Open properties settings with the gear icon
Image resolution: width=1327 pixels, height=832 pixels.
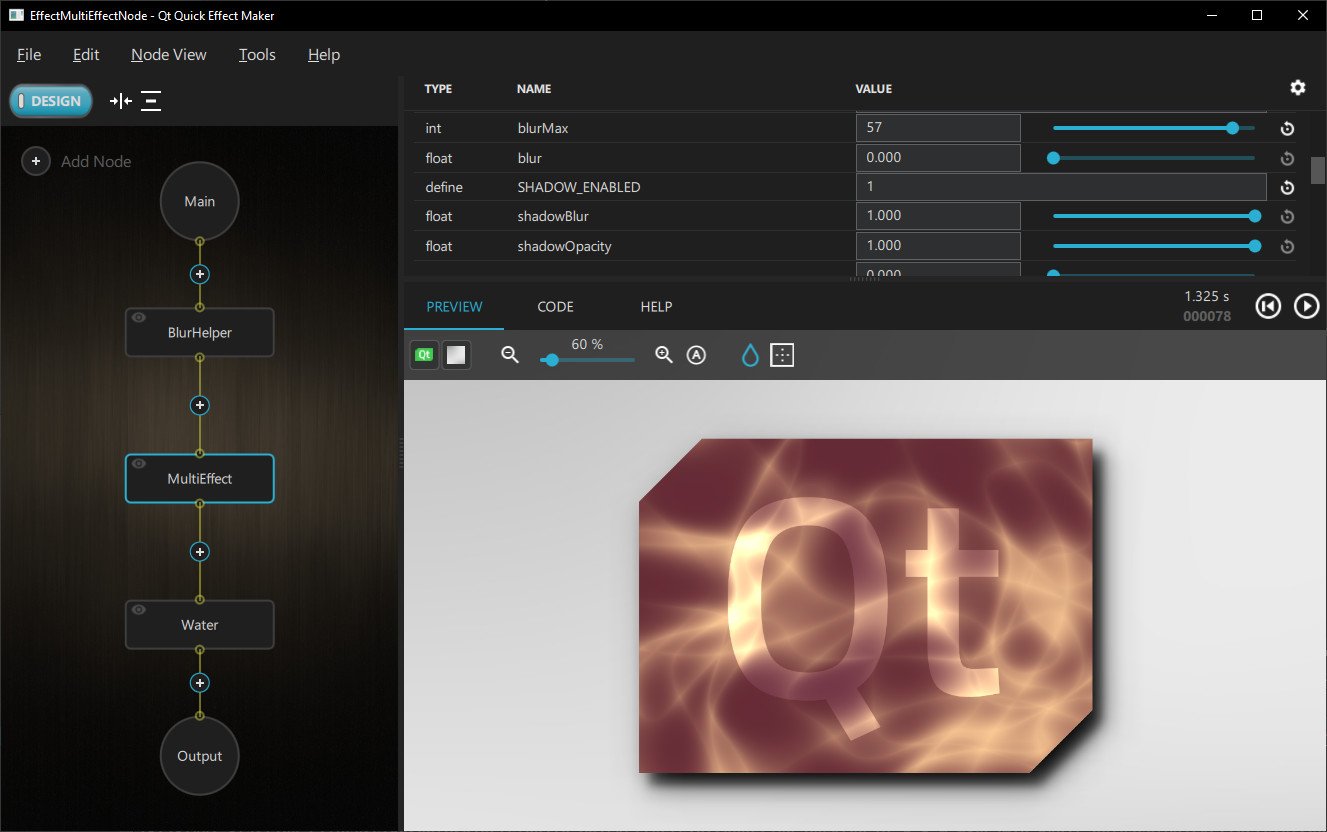click(x=1297, y=88)
